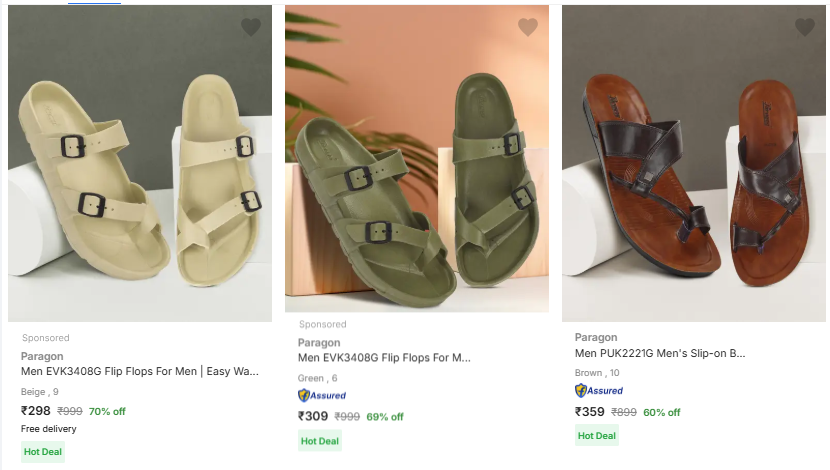Toggle wishlist heart on green flip flops
This screenshot has width=830, height=470.
coord(527,27)
